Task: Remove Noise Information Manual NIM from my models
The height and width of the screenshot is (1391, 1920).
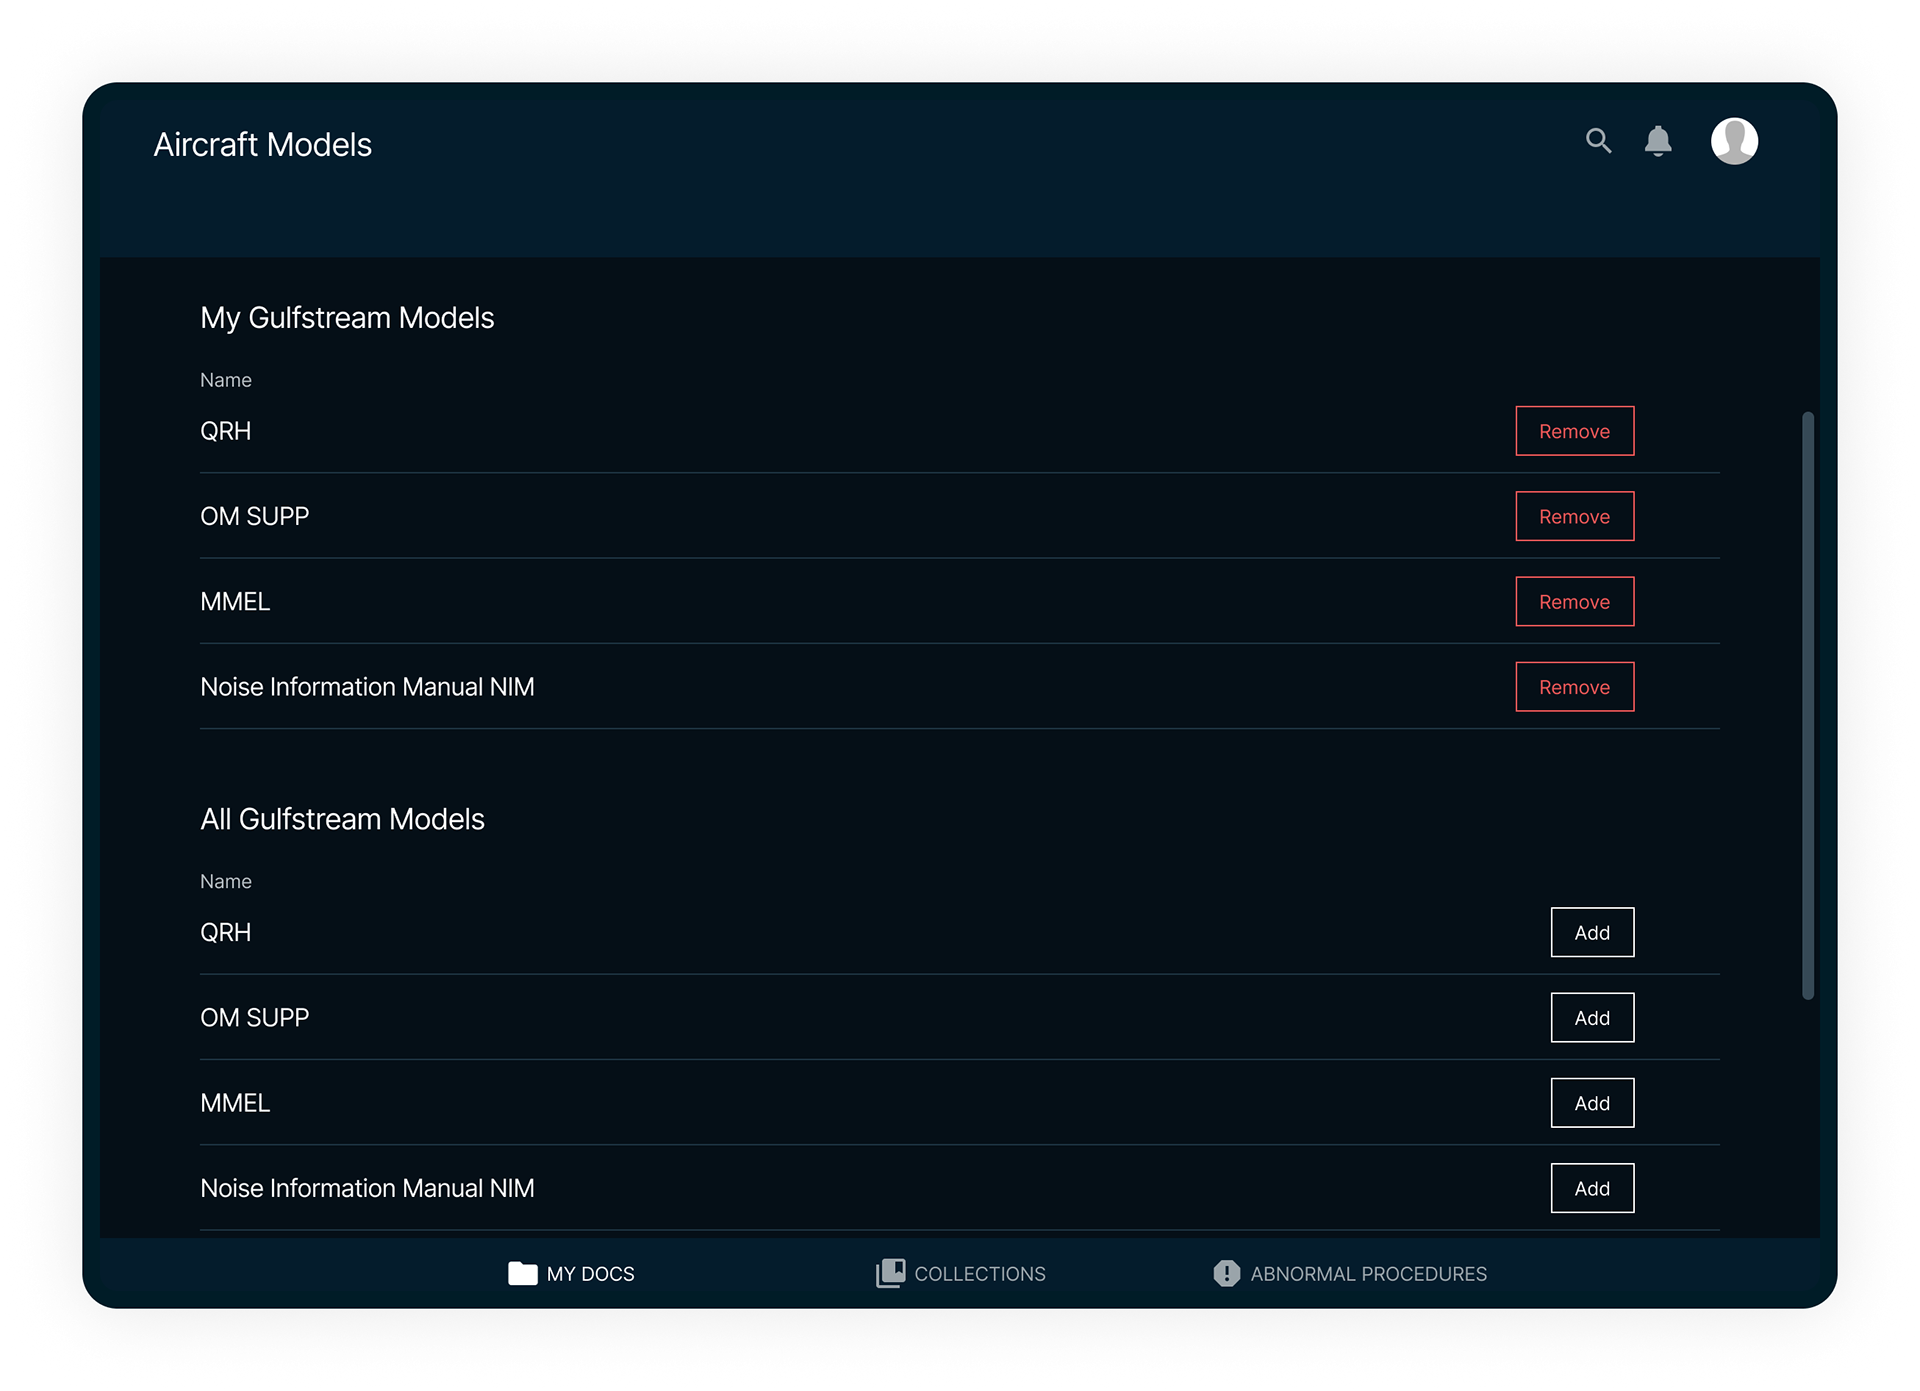Action: (x=1574, y=687)
